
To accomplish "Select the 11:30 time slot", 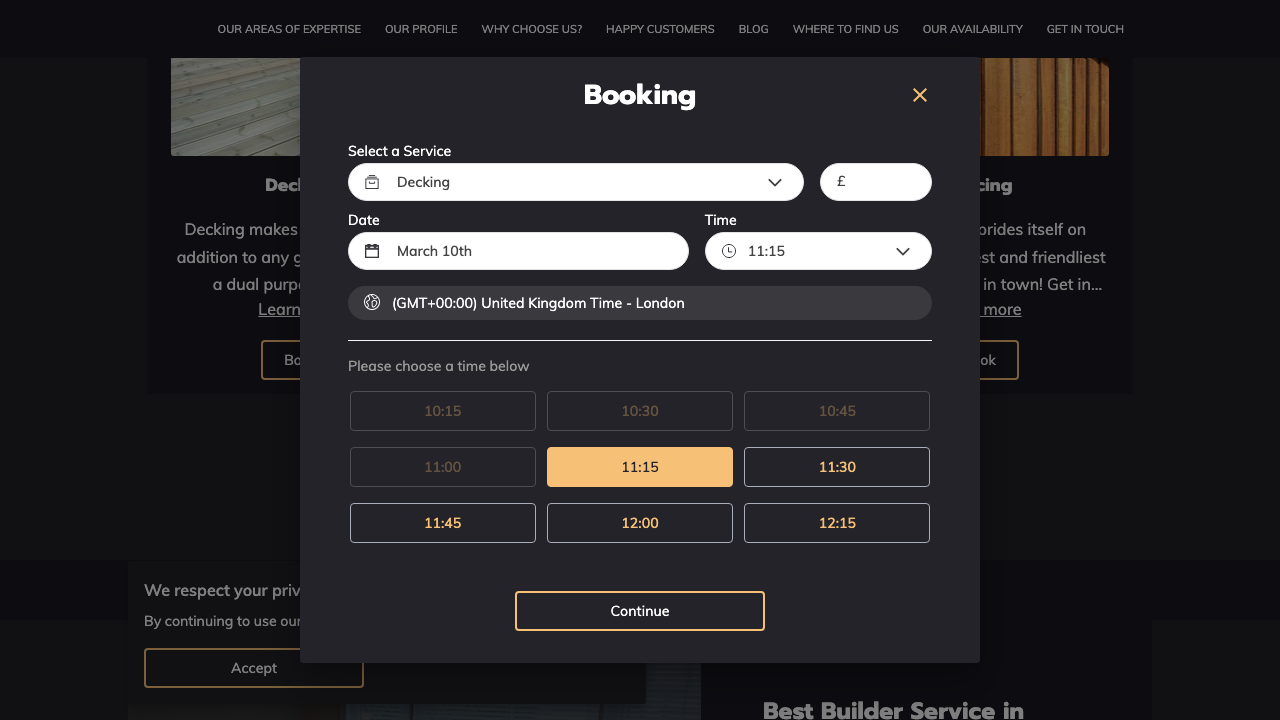I will click(837, 467).
